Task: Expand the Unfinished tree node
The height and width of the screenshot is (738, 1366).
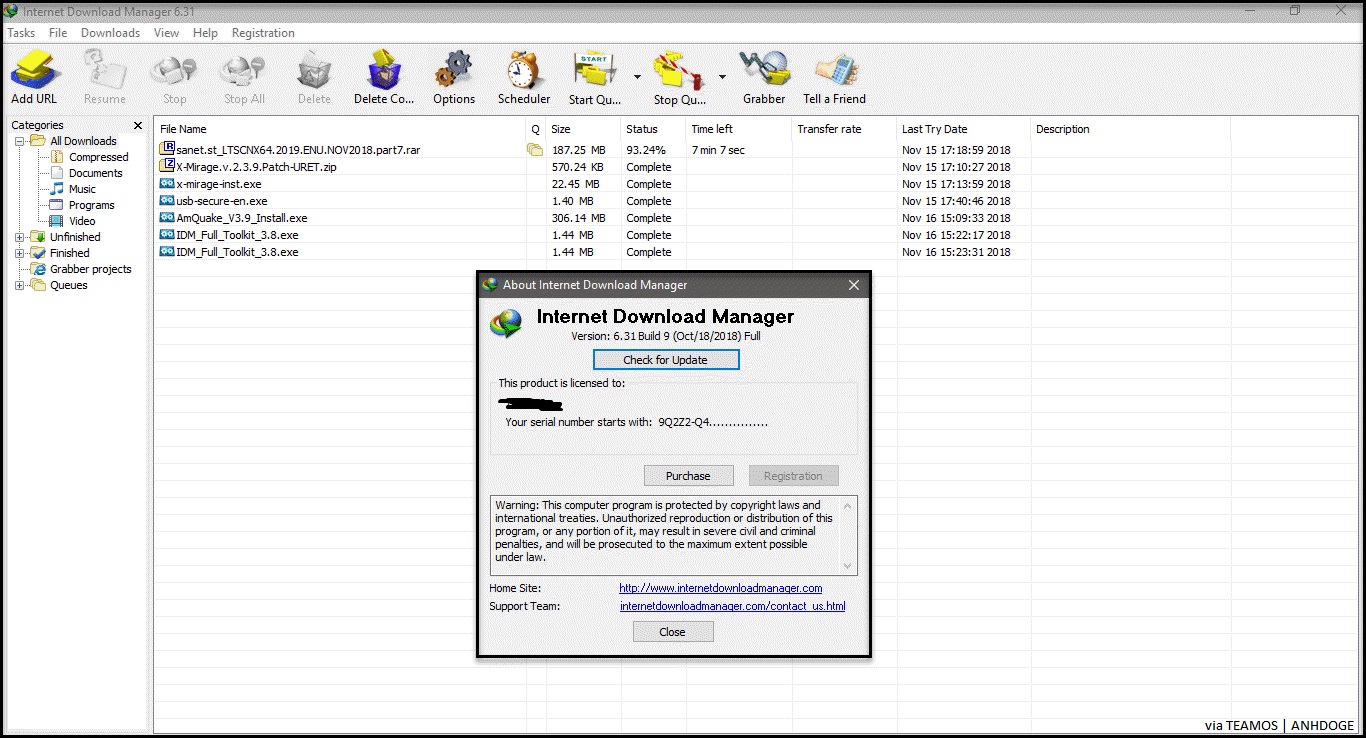Action: click(x=20, y=237)
